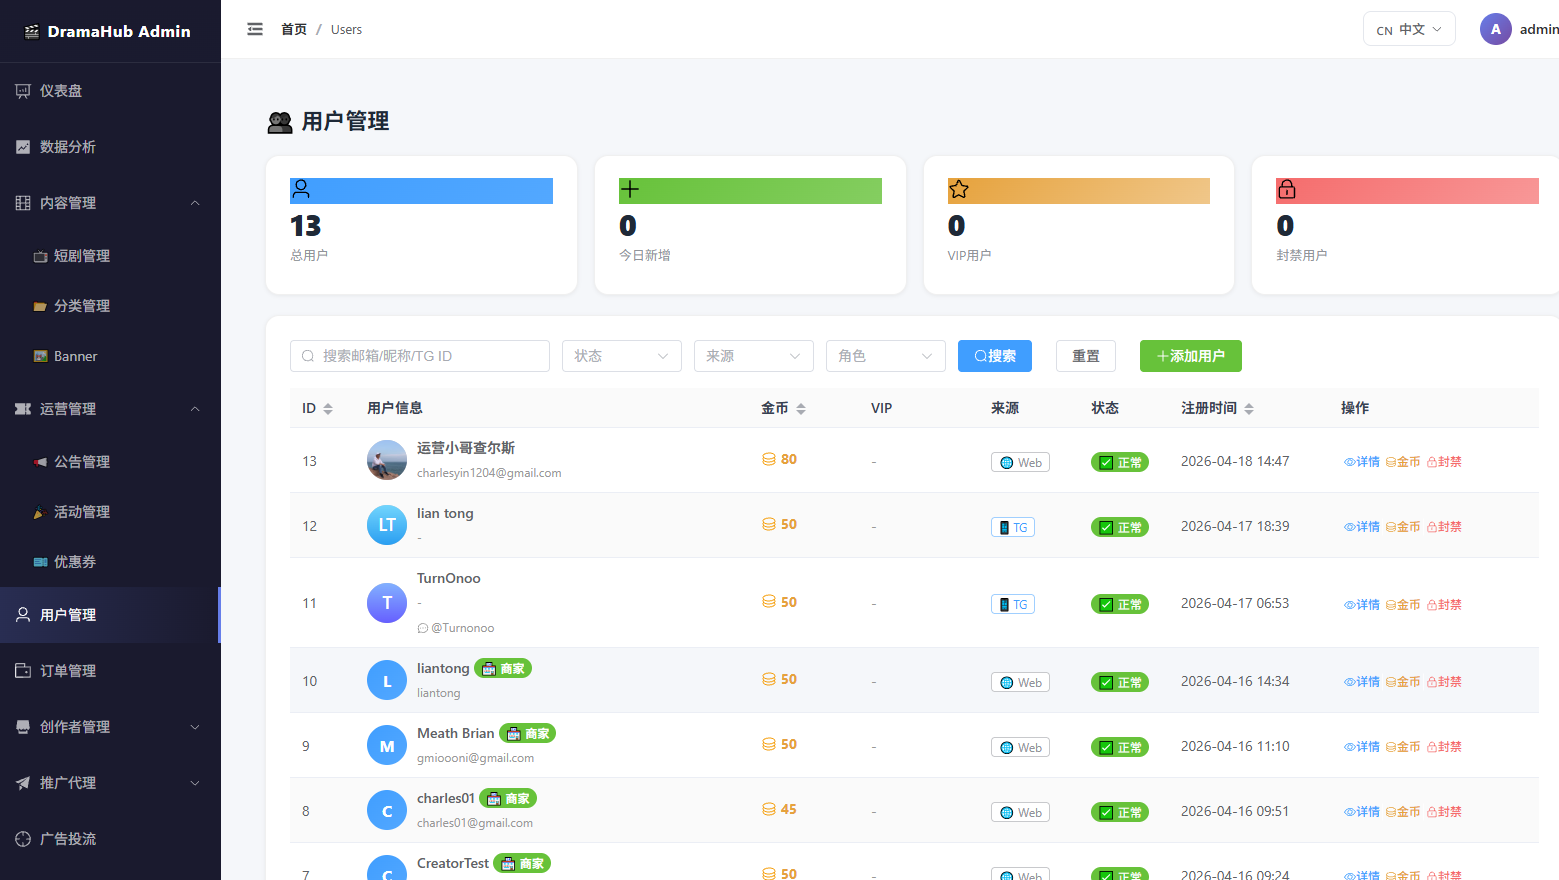This screenshot has height=880, width=1559.
Task: Click 封禁 for Meath Brian
Action: pos(1444,747)
